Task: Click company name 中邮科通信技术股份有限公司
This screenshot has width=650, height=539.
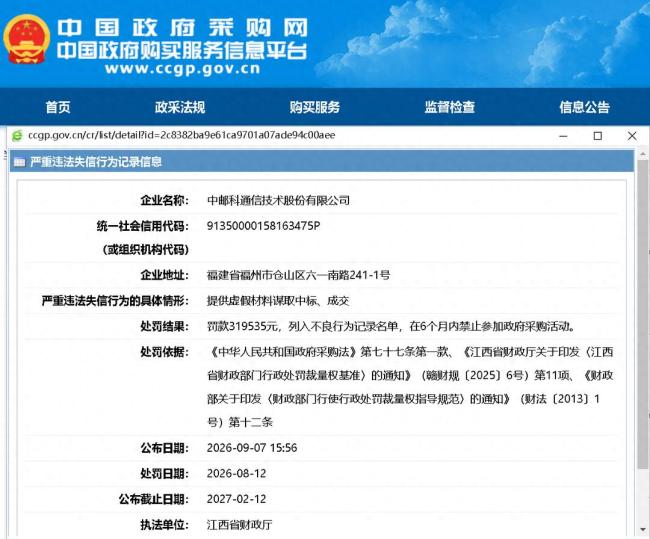Action: (x=278, y=201)
